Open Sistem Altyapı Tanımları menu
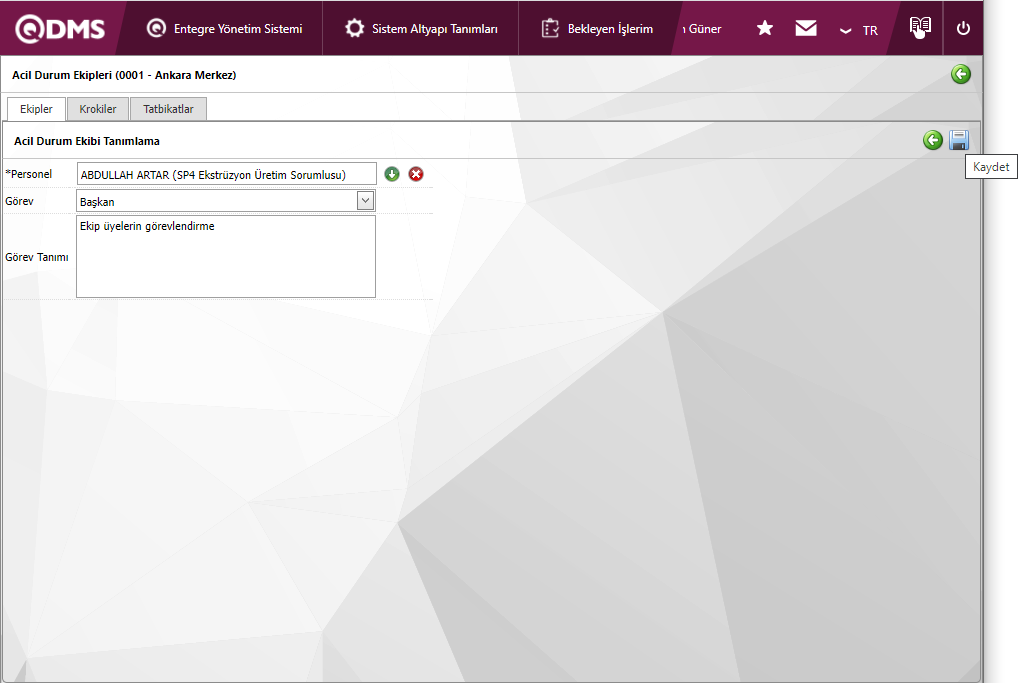1021x683 pixels. click(x=421, y=29)
